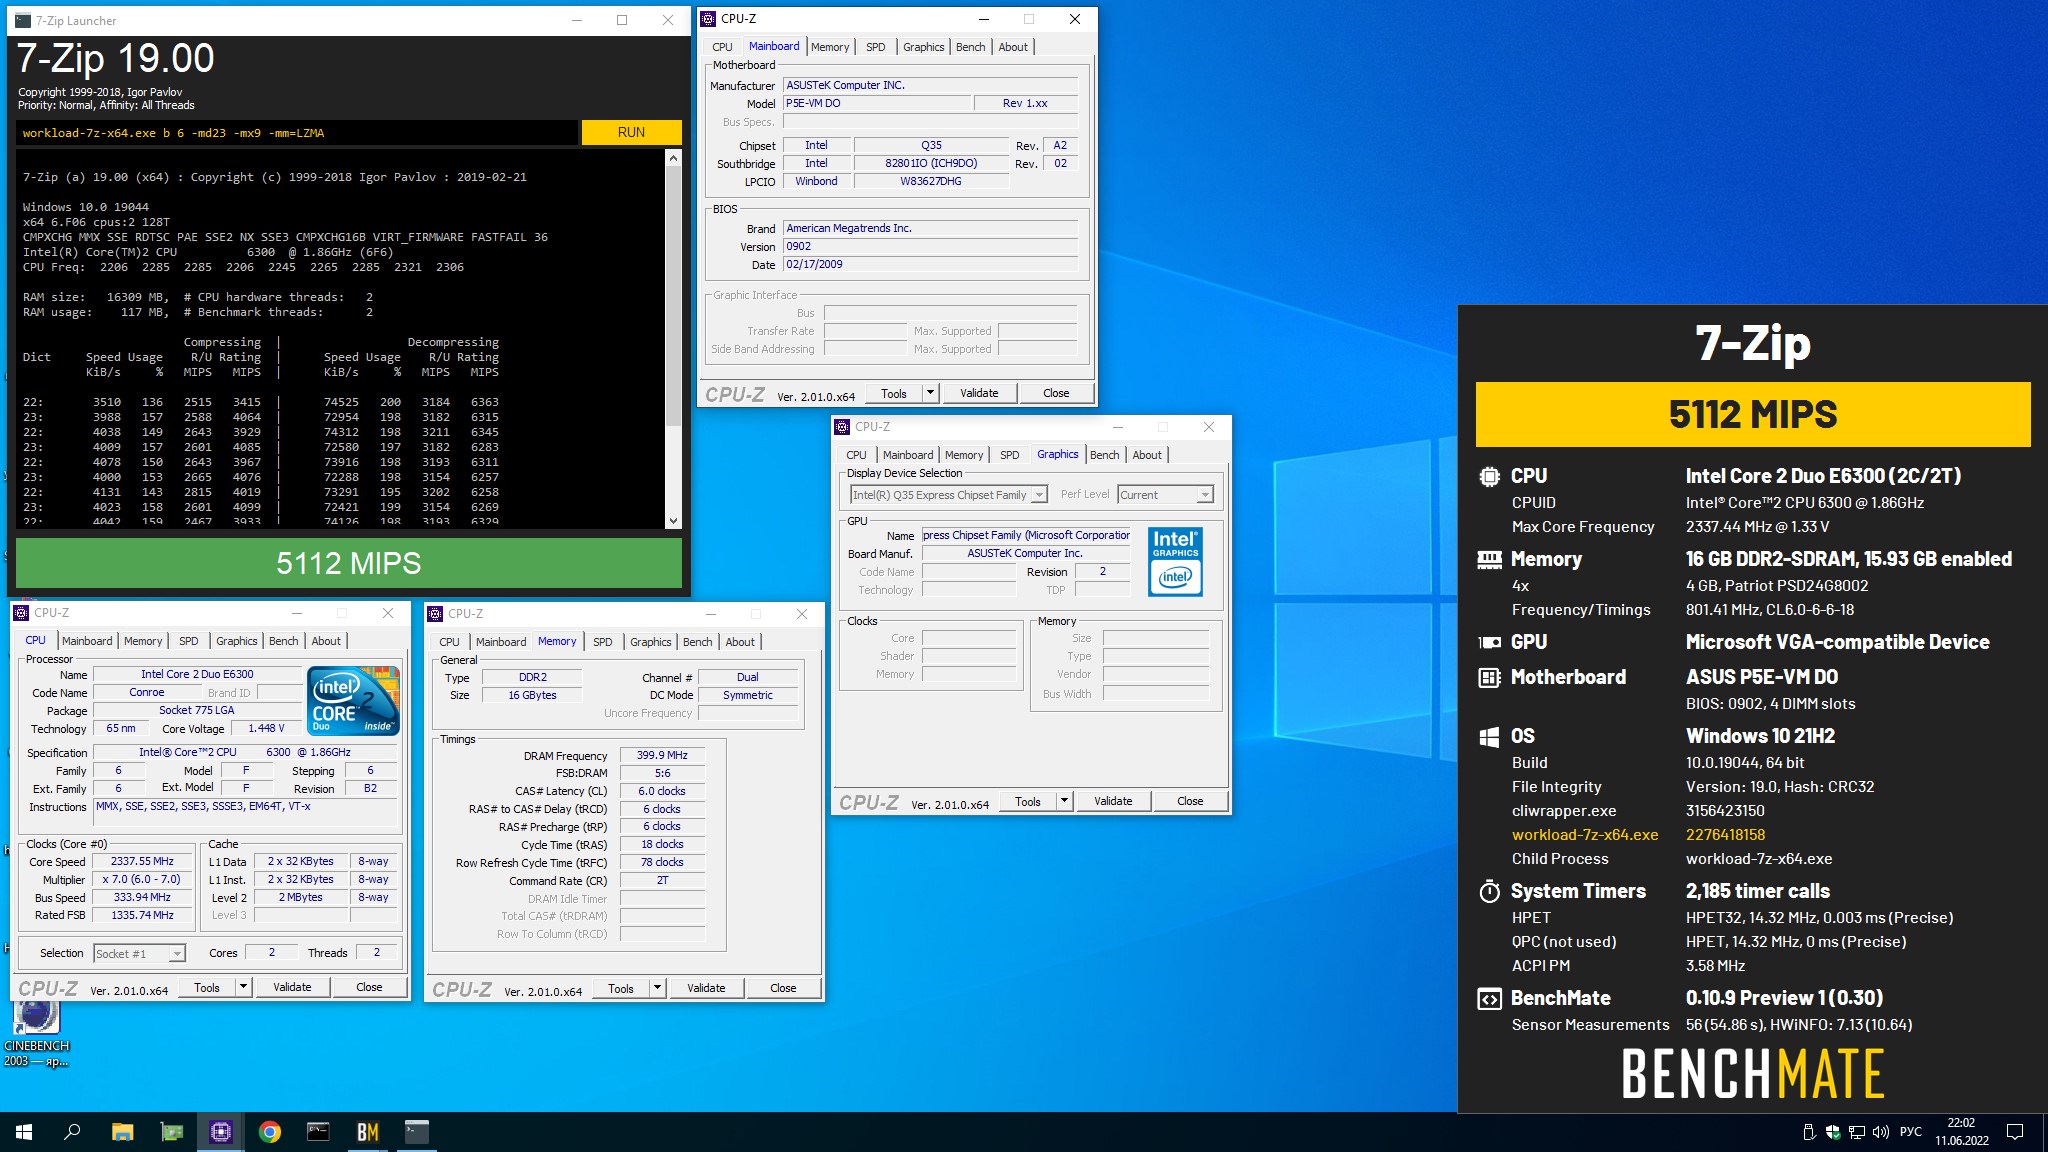
Task: Click the volume speaker tray icon
Action: (x=1880, y=1132)
